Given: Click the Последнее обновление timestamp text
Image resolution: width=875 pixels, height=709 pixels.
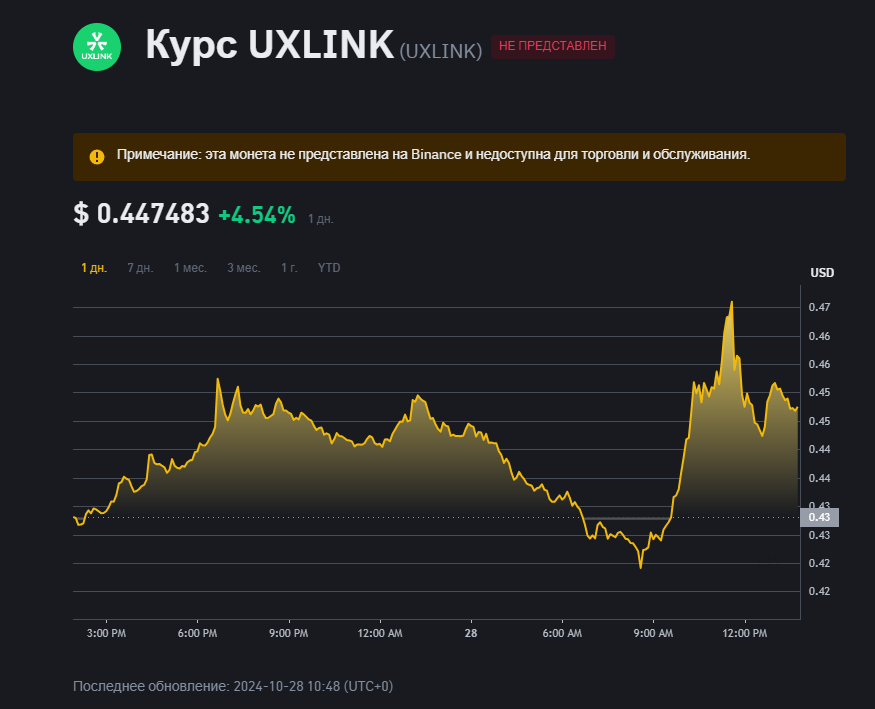Looking at the screenshot, I should pyautogui.click(x=233, y=686).
